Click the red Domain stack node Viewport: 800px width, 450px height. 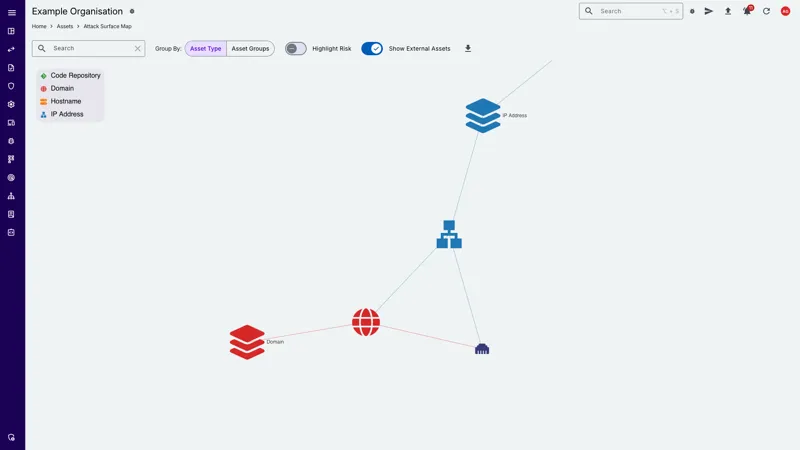[247, 342]
